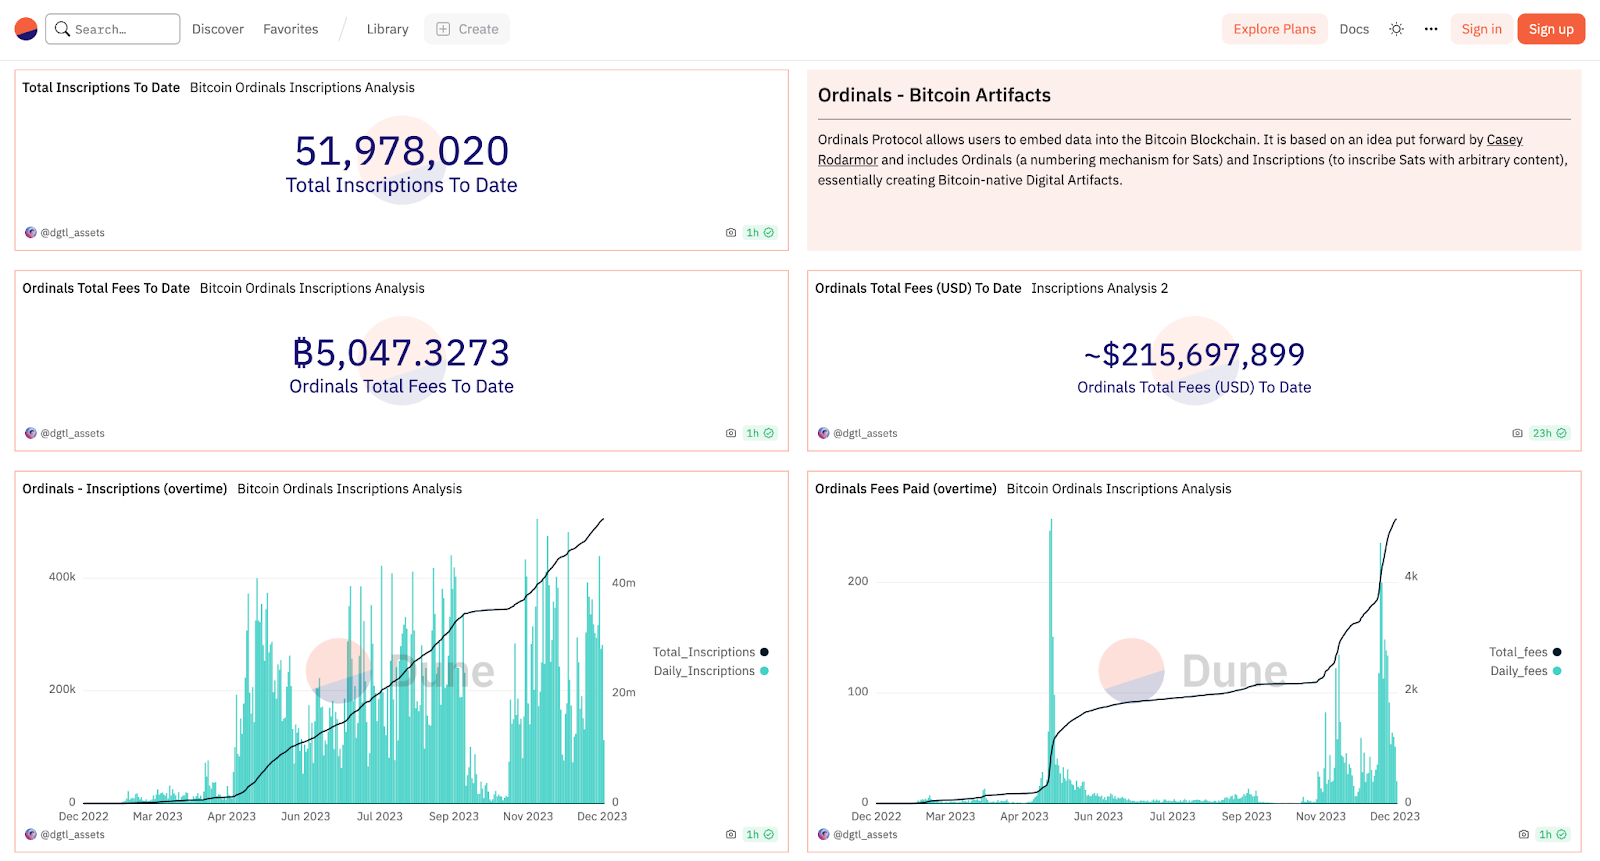Open Ordinals - Inscriptions (overtime) title
This screenshot has width=1600, height=861.
tap(125, 489)
